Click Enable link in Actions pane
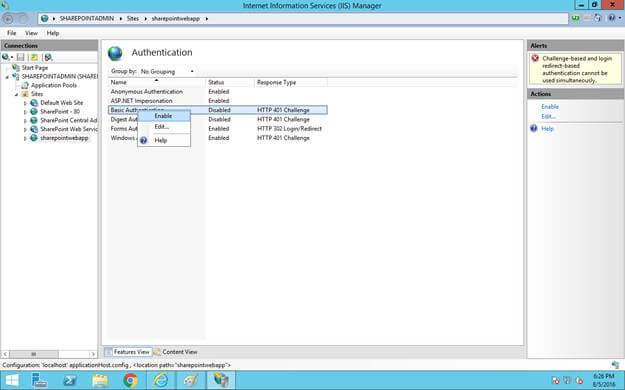The image size is (625, 390). point(550,107)
